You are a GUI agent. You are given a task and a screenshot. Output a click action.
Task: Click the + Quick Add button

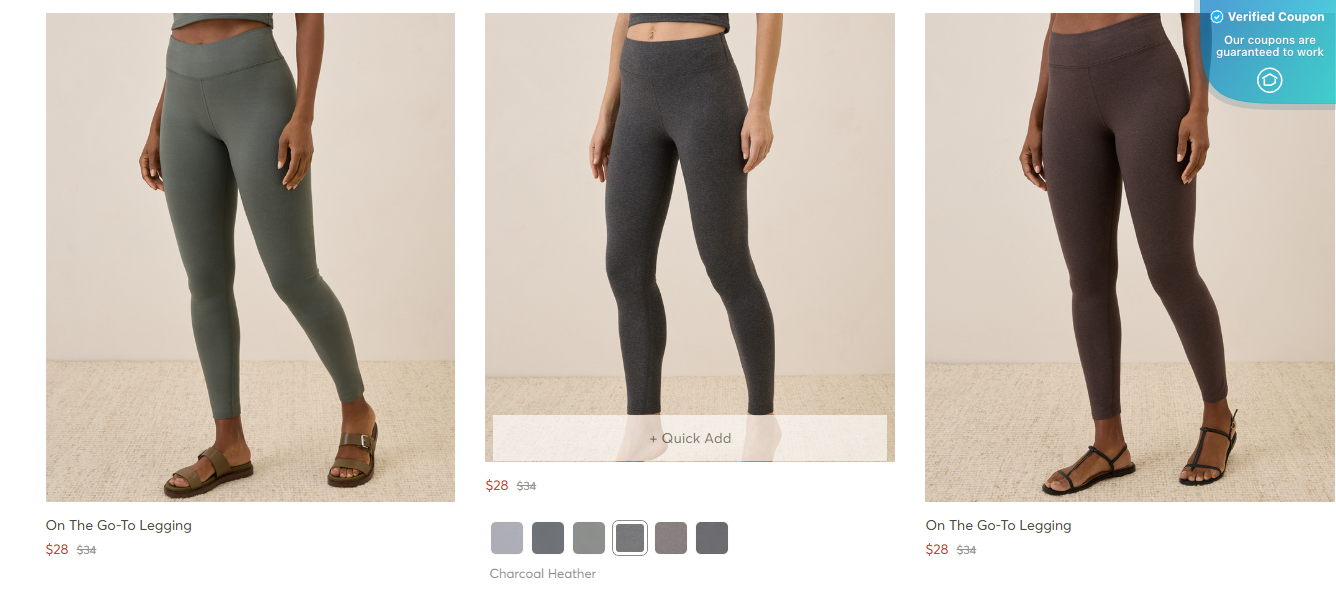(x=689, y=438)
